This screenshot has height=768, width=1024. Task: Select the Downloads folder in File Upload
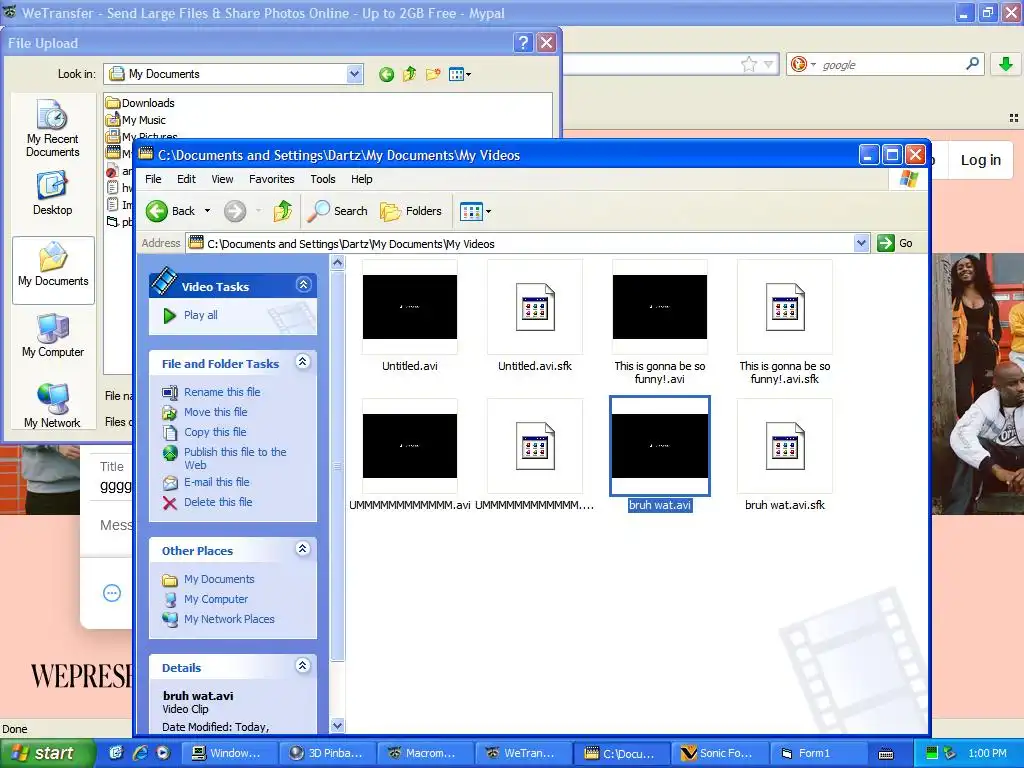(x=140, y=103)
